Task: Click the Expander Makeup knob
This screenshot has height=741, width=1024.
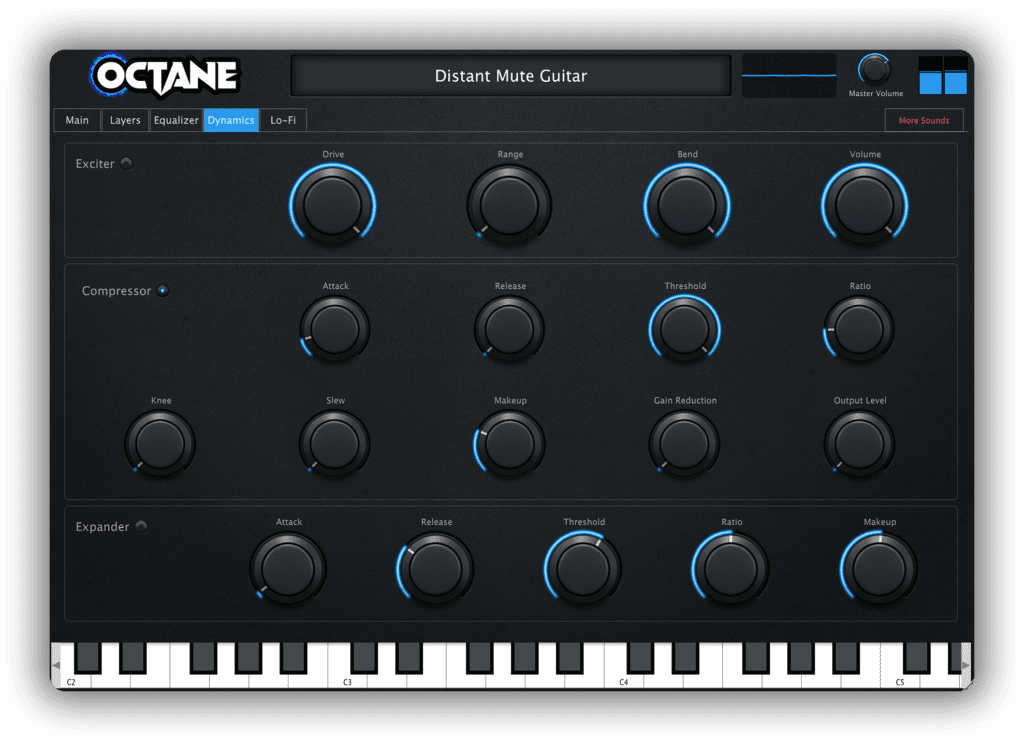Action: 878,568
